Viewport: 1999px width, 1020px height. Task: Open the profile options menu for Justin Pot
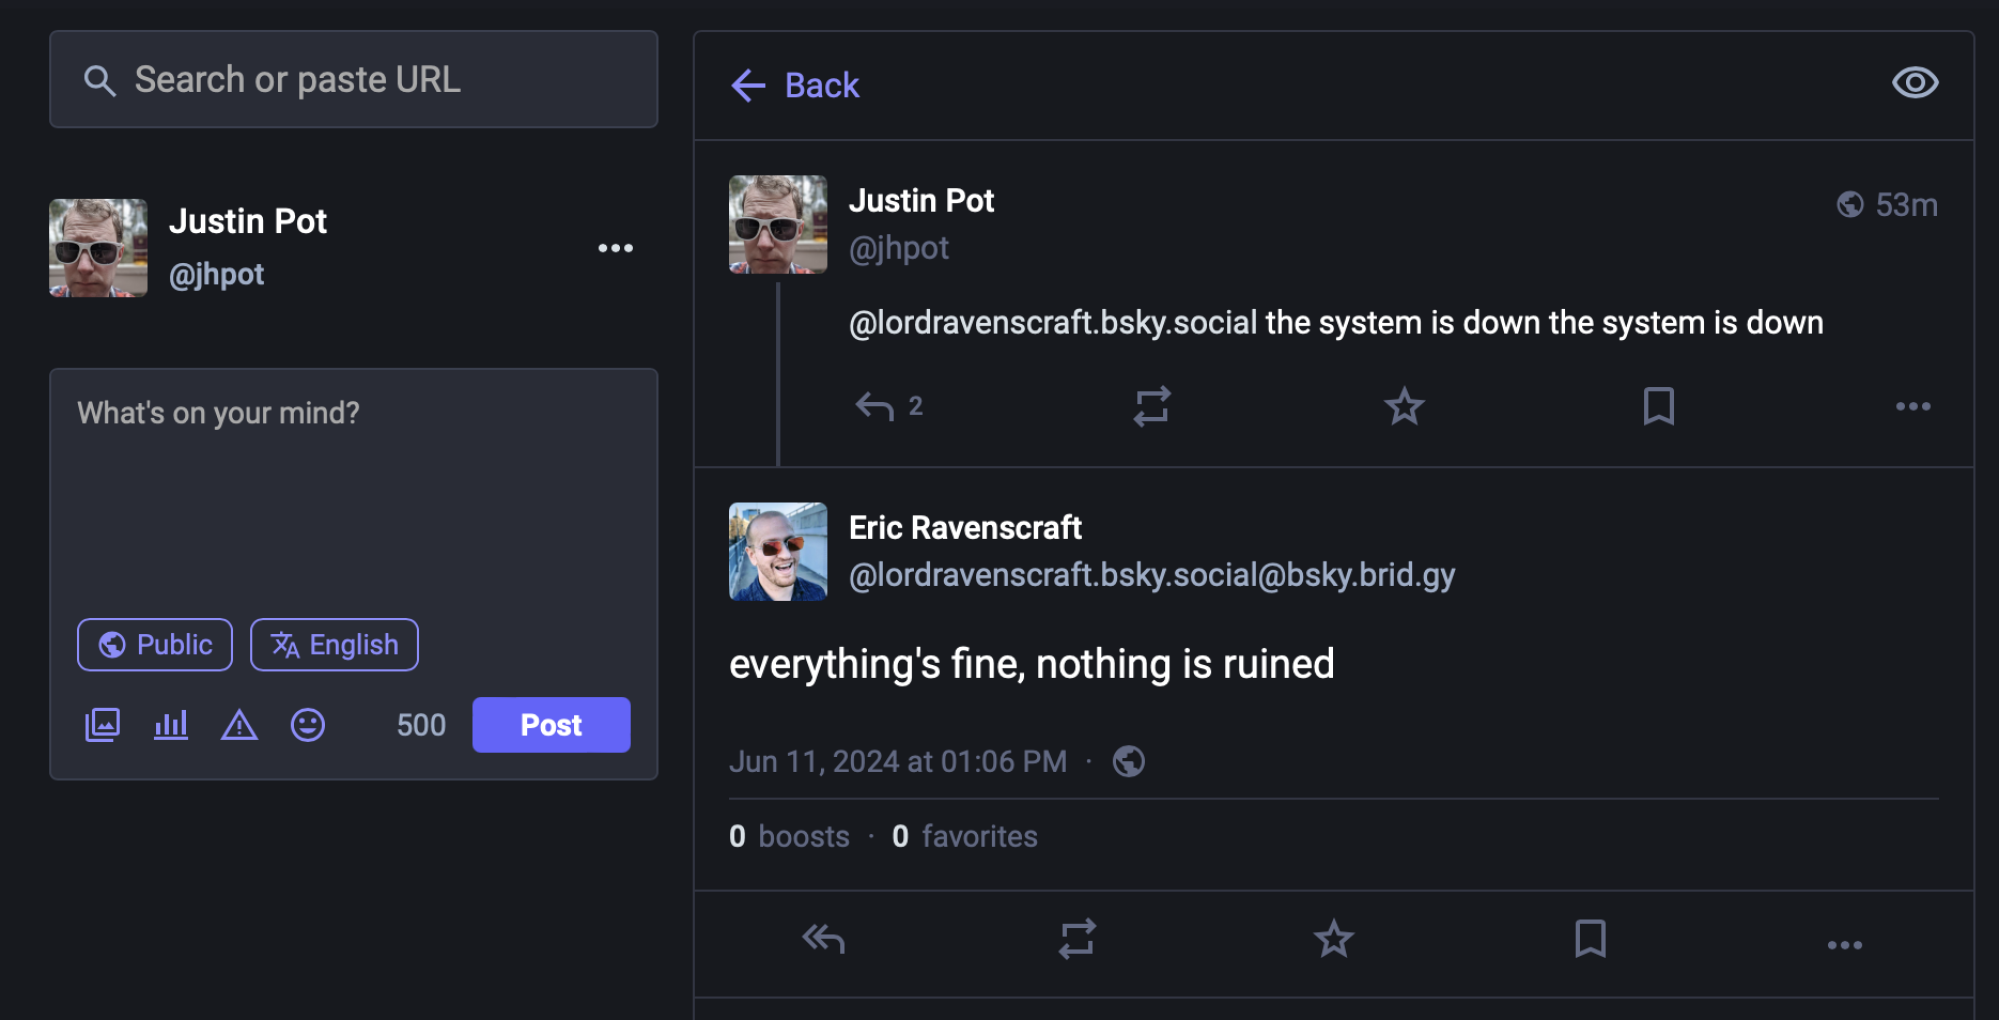point(616,248)
